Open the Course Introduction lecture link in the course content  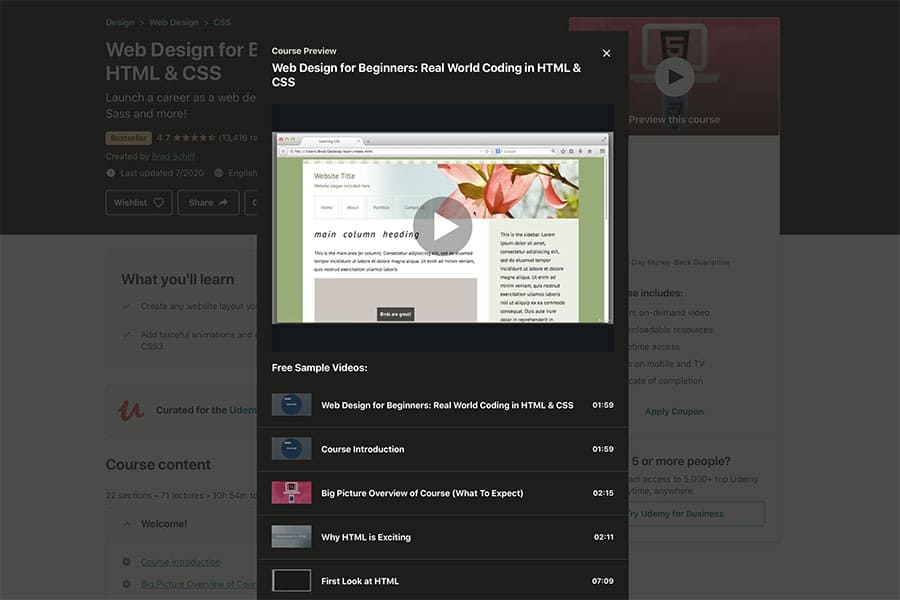tap(181, 562)
